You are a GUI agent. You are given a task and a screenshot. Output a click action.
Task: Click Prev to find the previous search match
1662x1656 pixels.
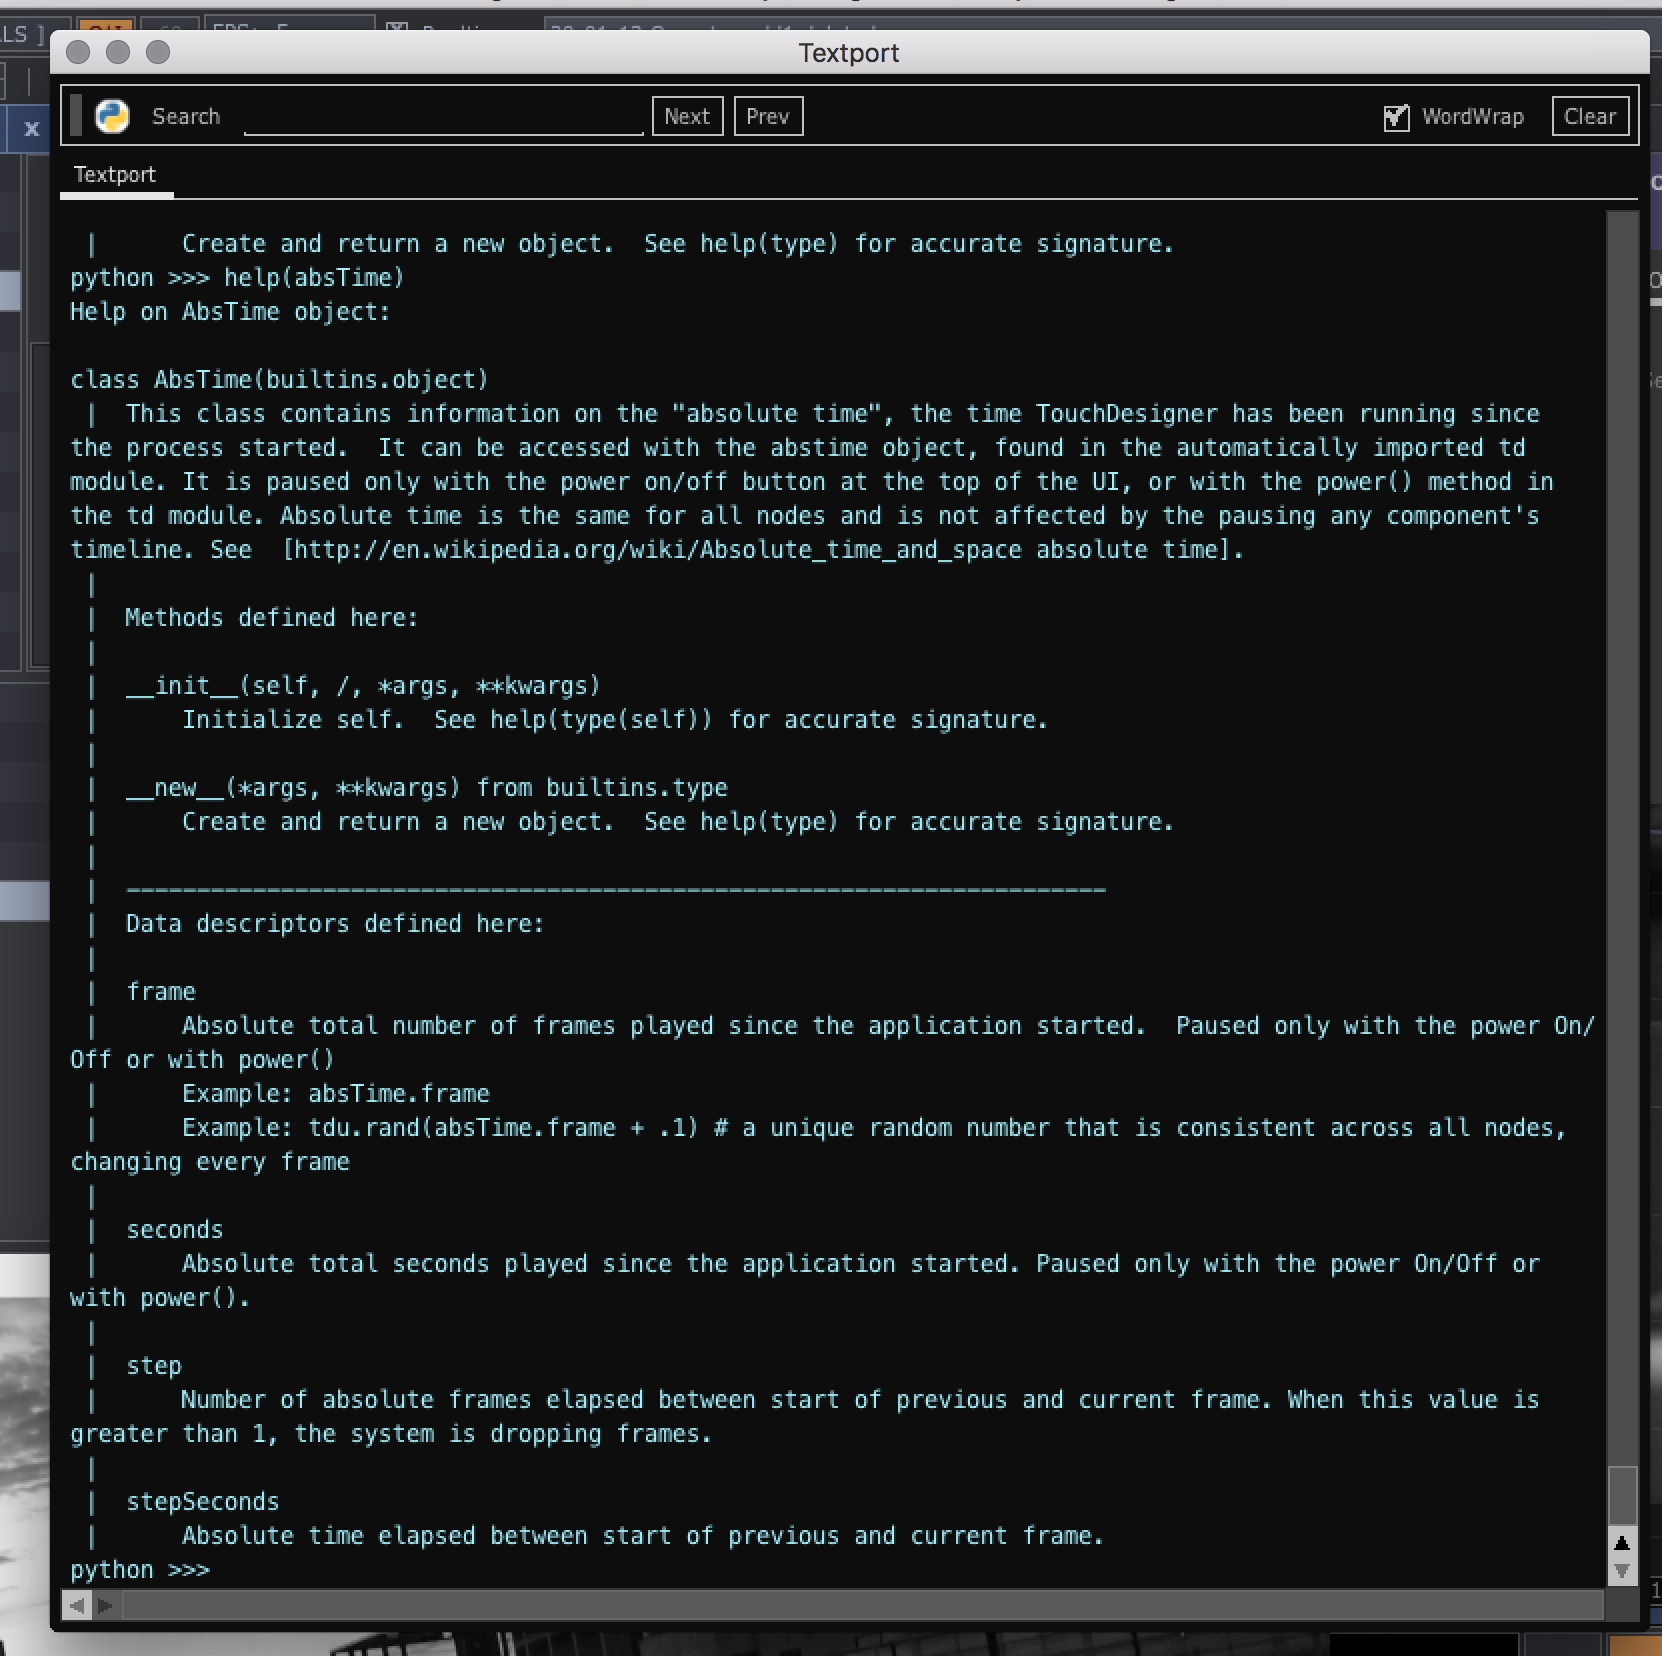(768, 115)
